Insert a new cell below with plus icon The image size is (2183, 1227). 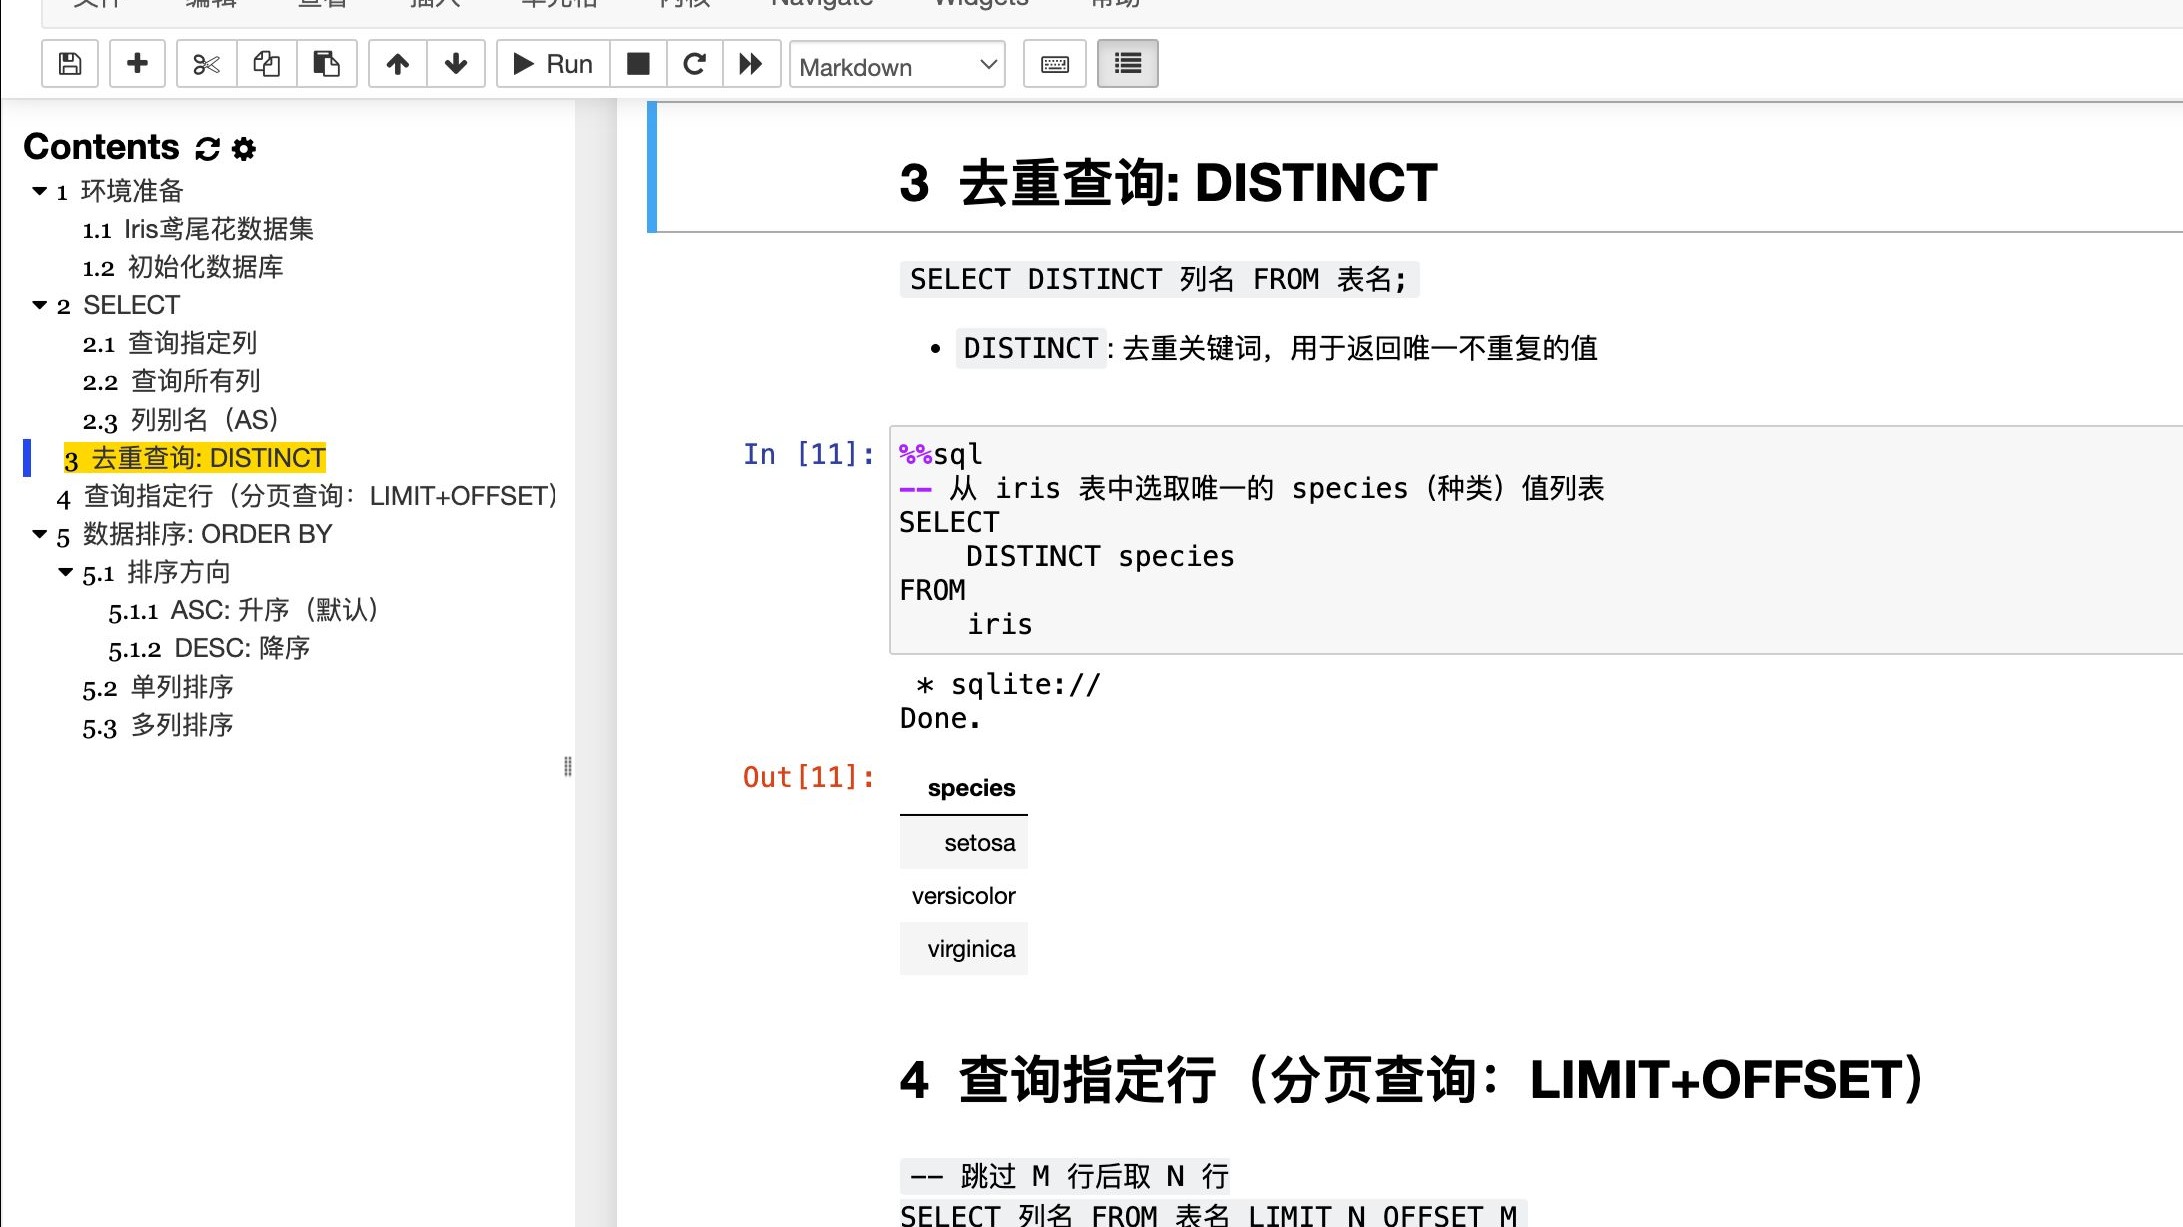137,64
